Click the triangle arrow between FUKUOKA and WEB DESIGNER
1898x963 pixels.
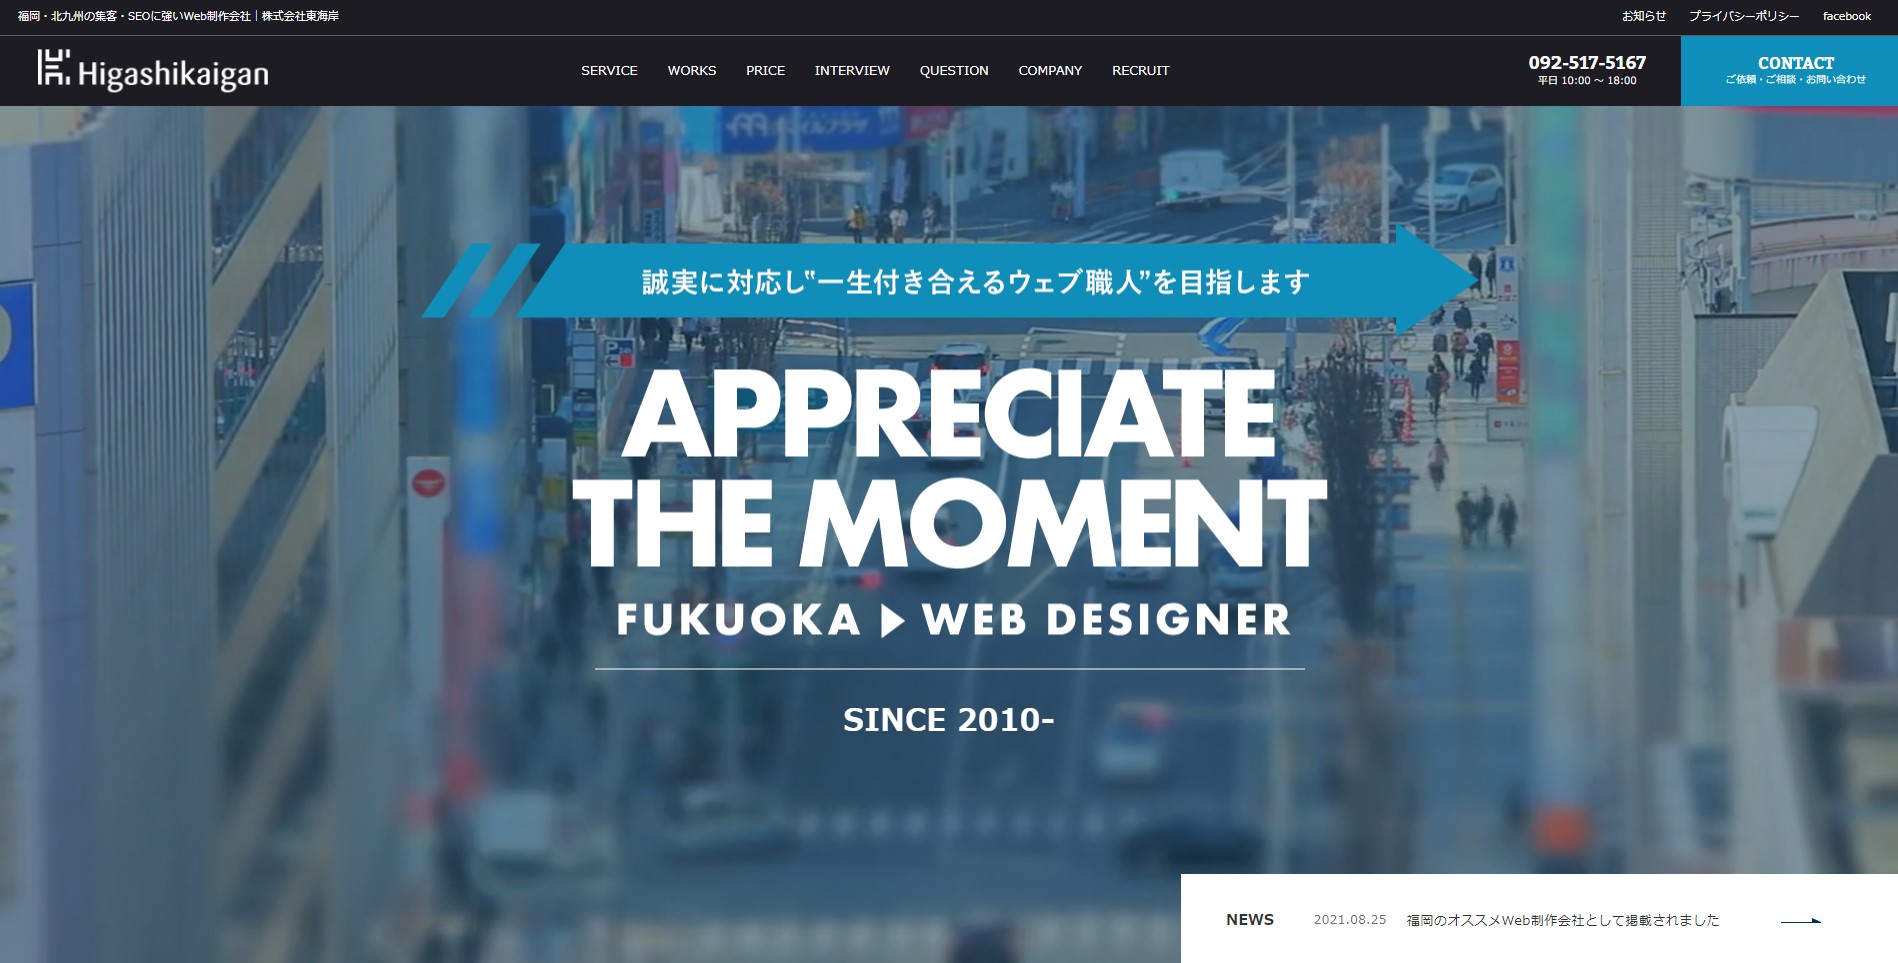(x=892, y=620)
